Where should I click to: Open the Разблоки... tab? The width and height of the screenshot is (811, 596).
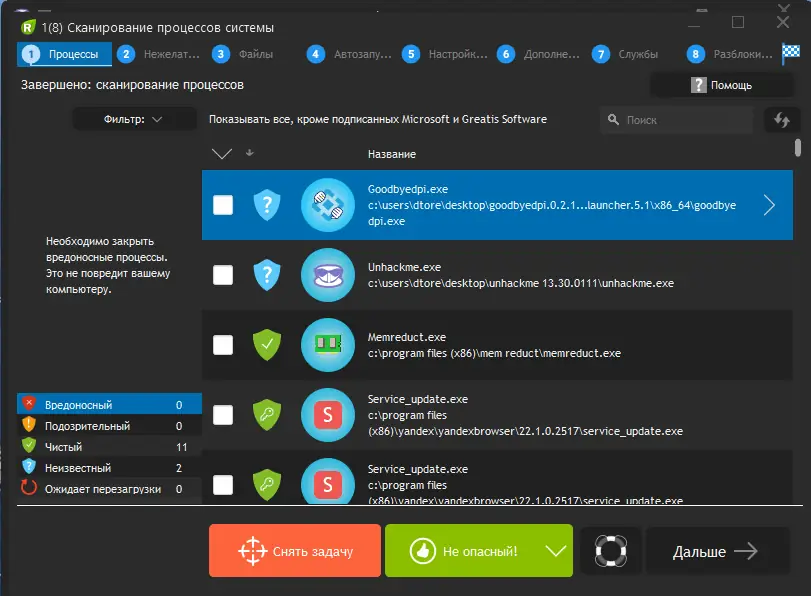729,54
